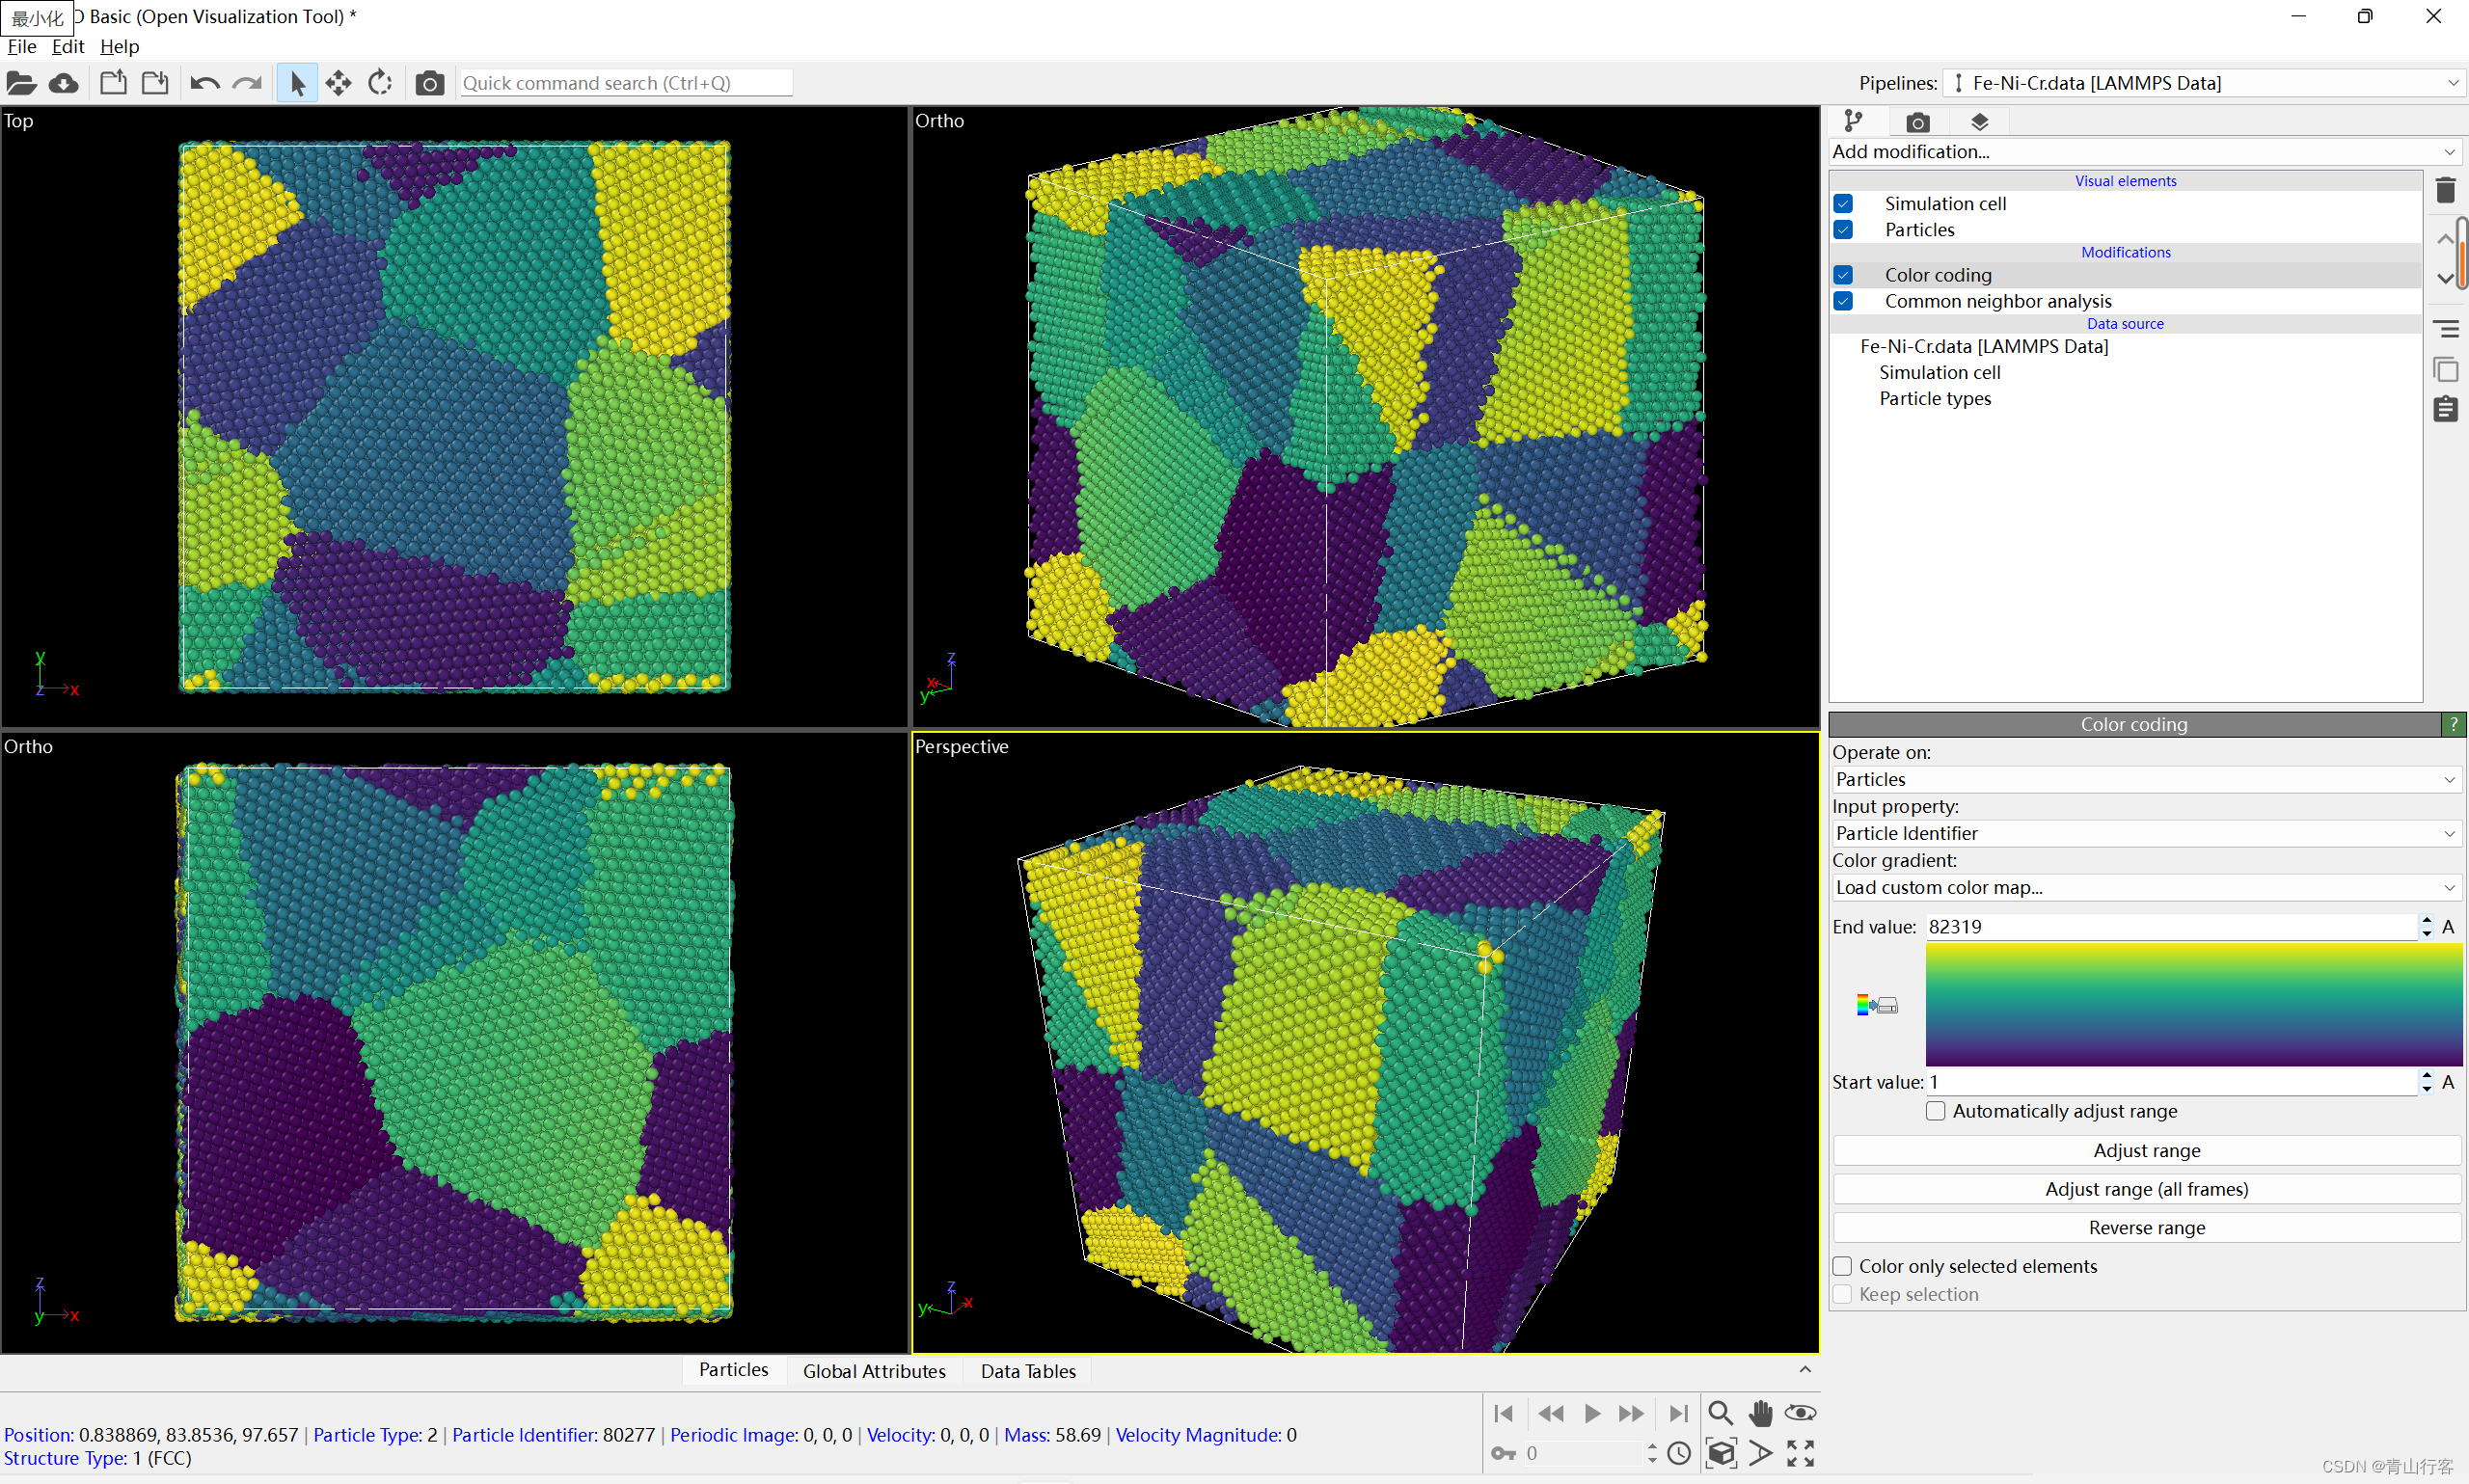Screen dimensions: 2469x1484
Task: Select the Rotate mode tool icon
Action: pos(380,83)
